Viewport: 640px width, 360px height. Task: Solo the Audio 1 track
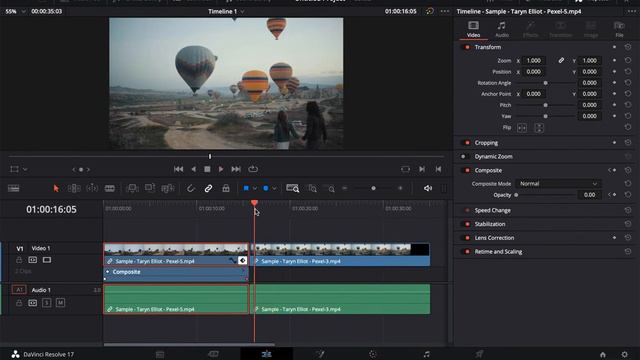[x=47, y=303]
